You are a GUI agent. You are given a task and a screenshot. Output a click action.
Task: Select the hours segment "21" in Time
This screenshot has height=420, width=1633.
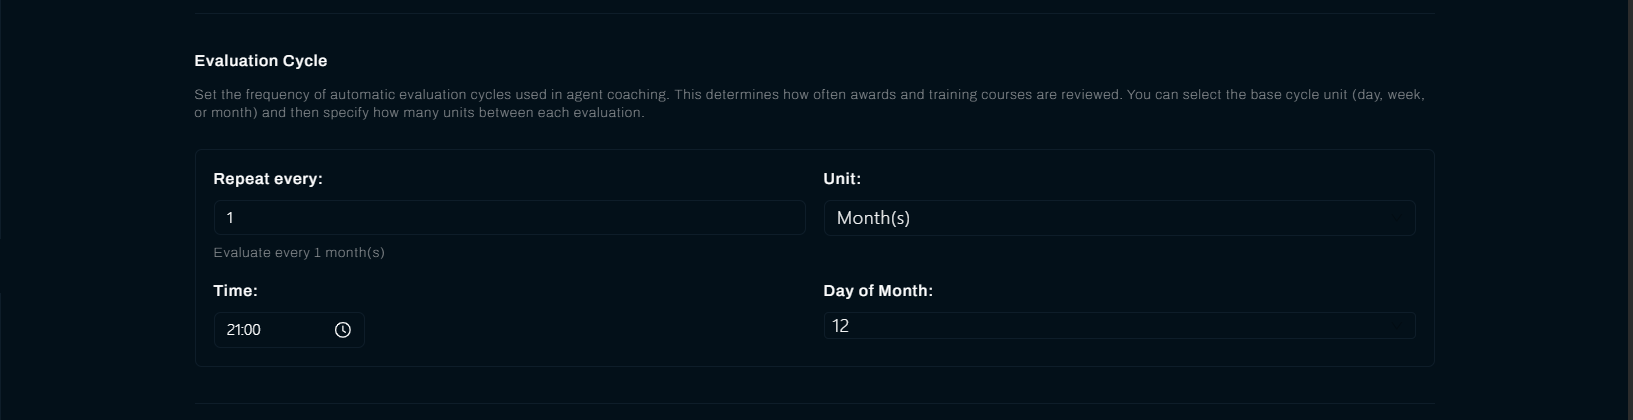pyautogui.click(x=234, y=330)
